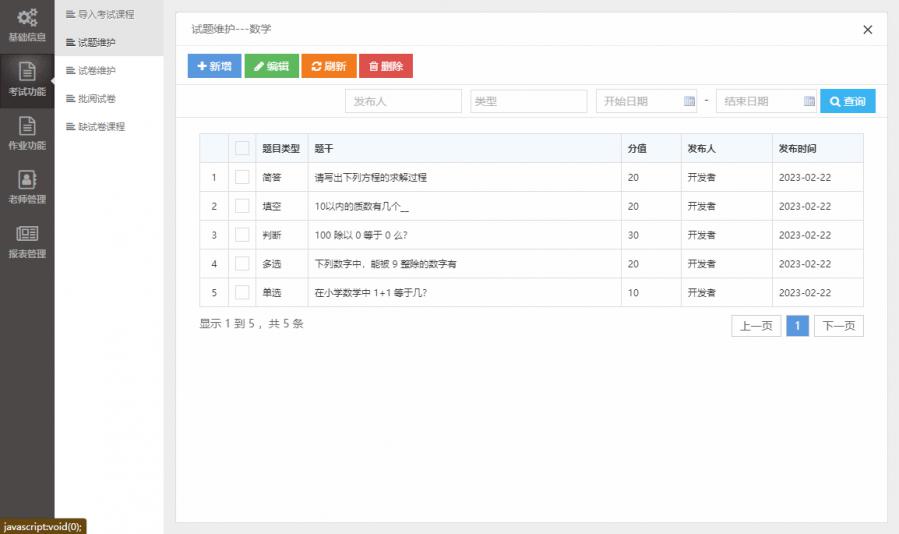The width and height of the screenshot is (899, 534).
Task: Click the blue 新增 button
Action: (214, 66)
